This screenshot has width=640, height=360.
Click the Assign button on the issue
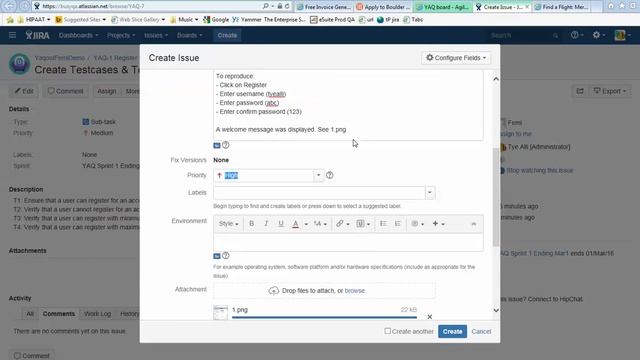[x=107, y=91]
